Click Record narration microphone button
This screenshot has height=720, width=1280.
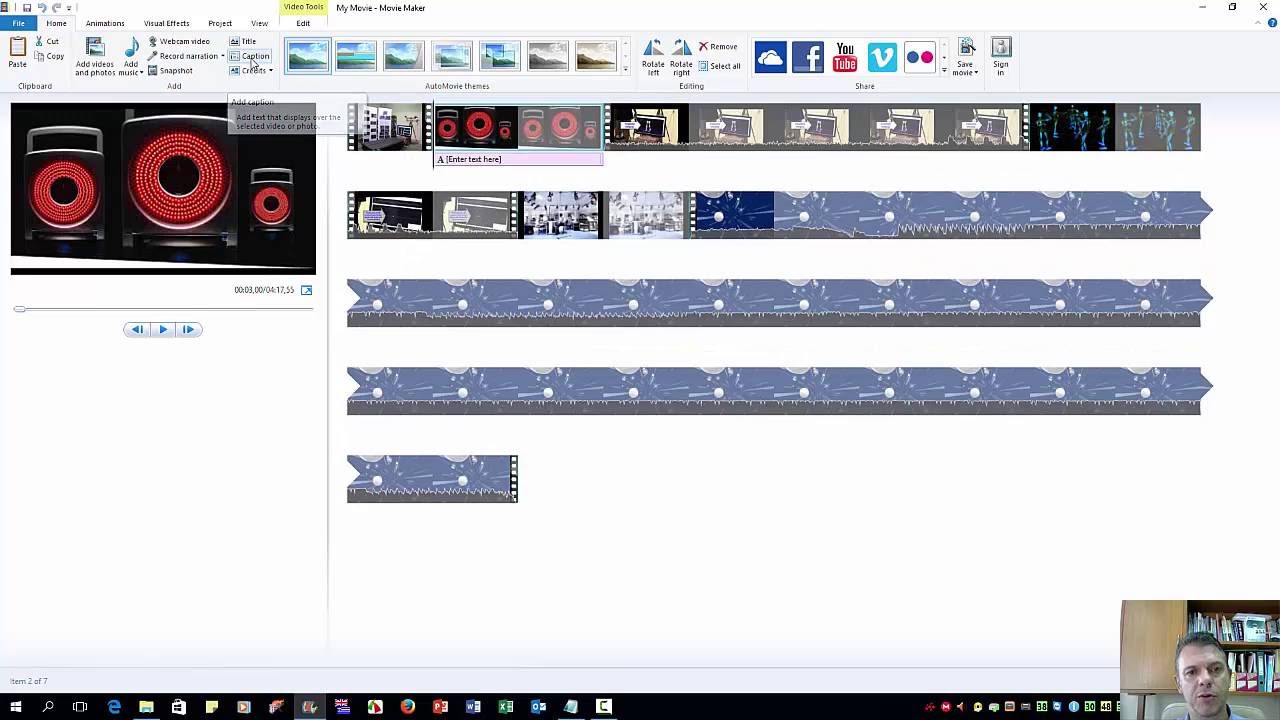(x=183, y=56)
